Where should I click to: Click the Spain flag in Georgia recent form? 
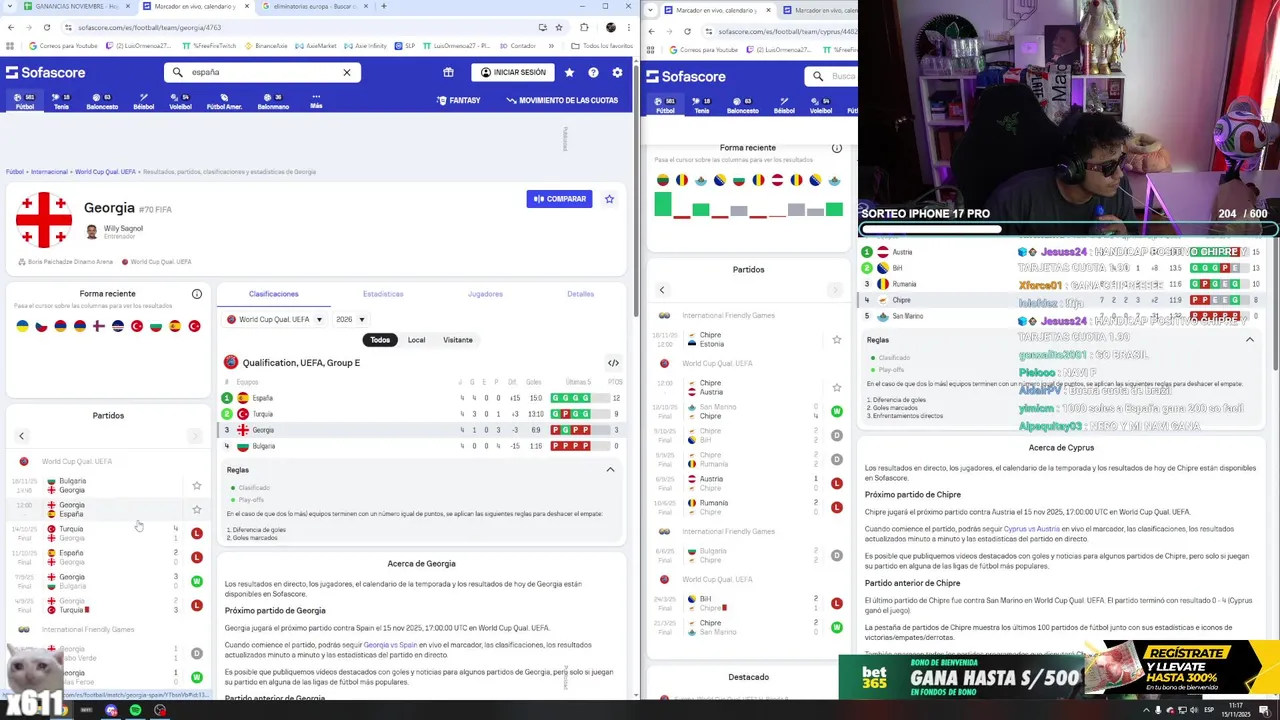[175, 326]
